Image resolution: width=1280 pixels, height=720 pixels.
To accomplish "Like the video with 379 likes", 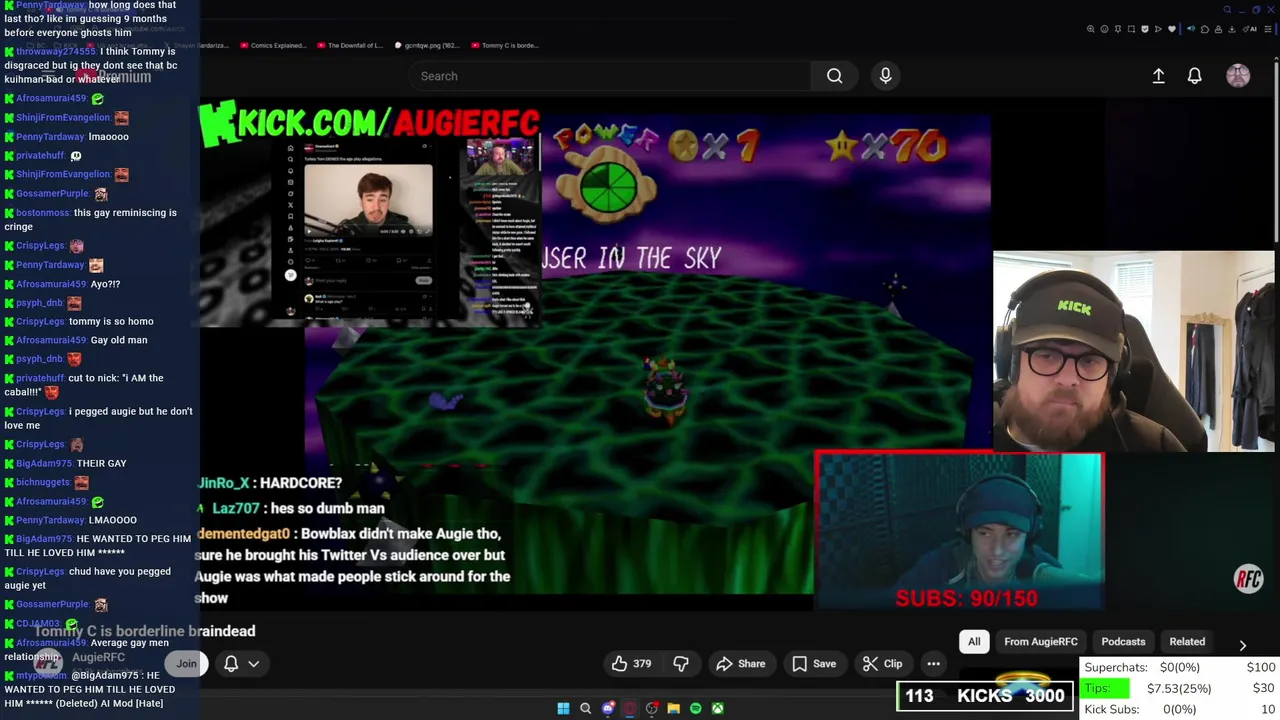I will (x=631, y=664).
